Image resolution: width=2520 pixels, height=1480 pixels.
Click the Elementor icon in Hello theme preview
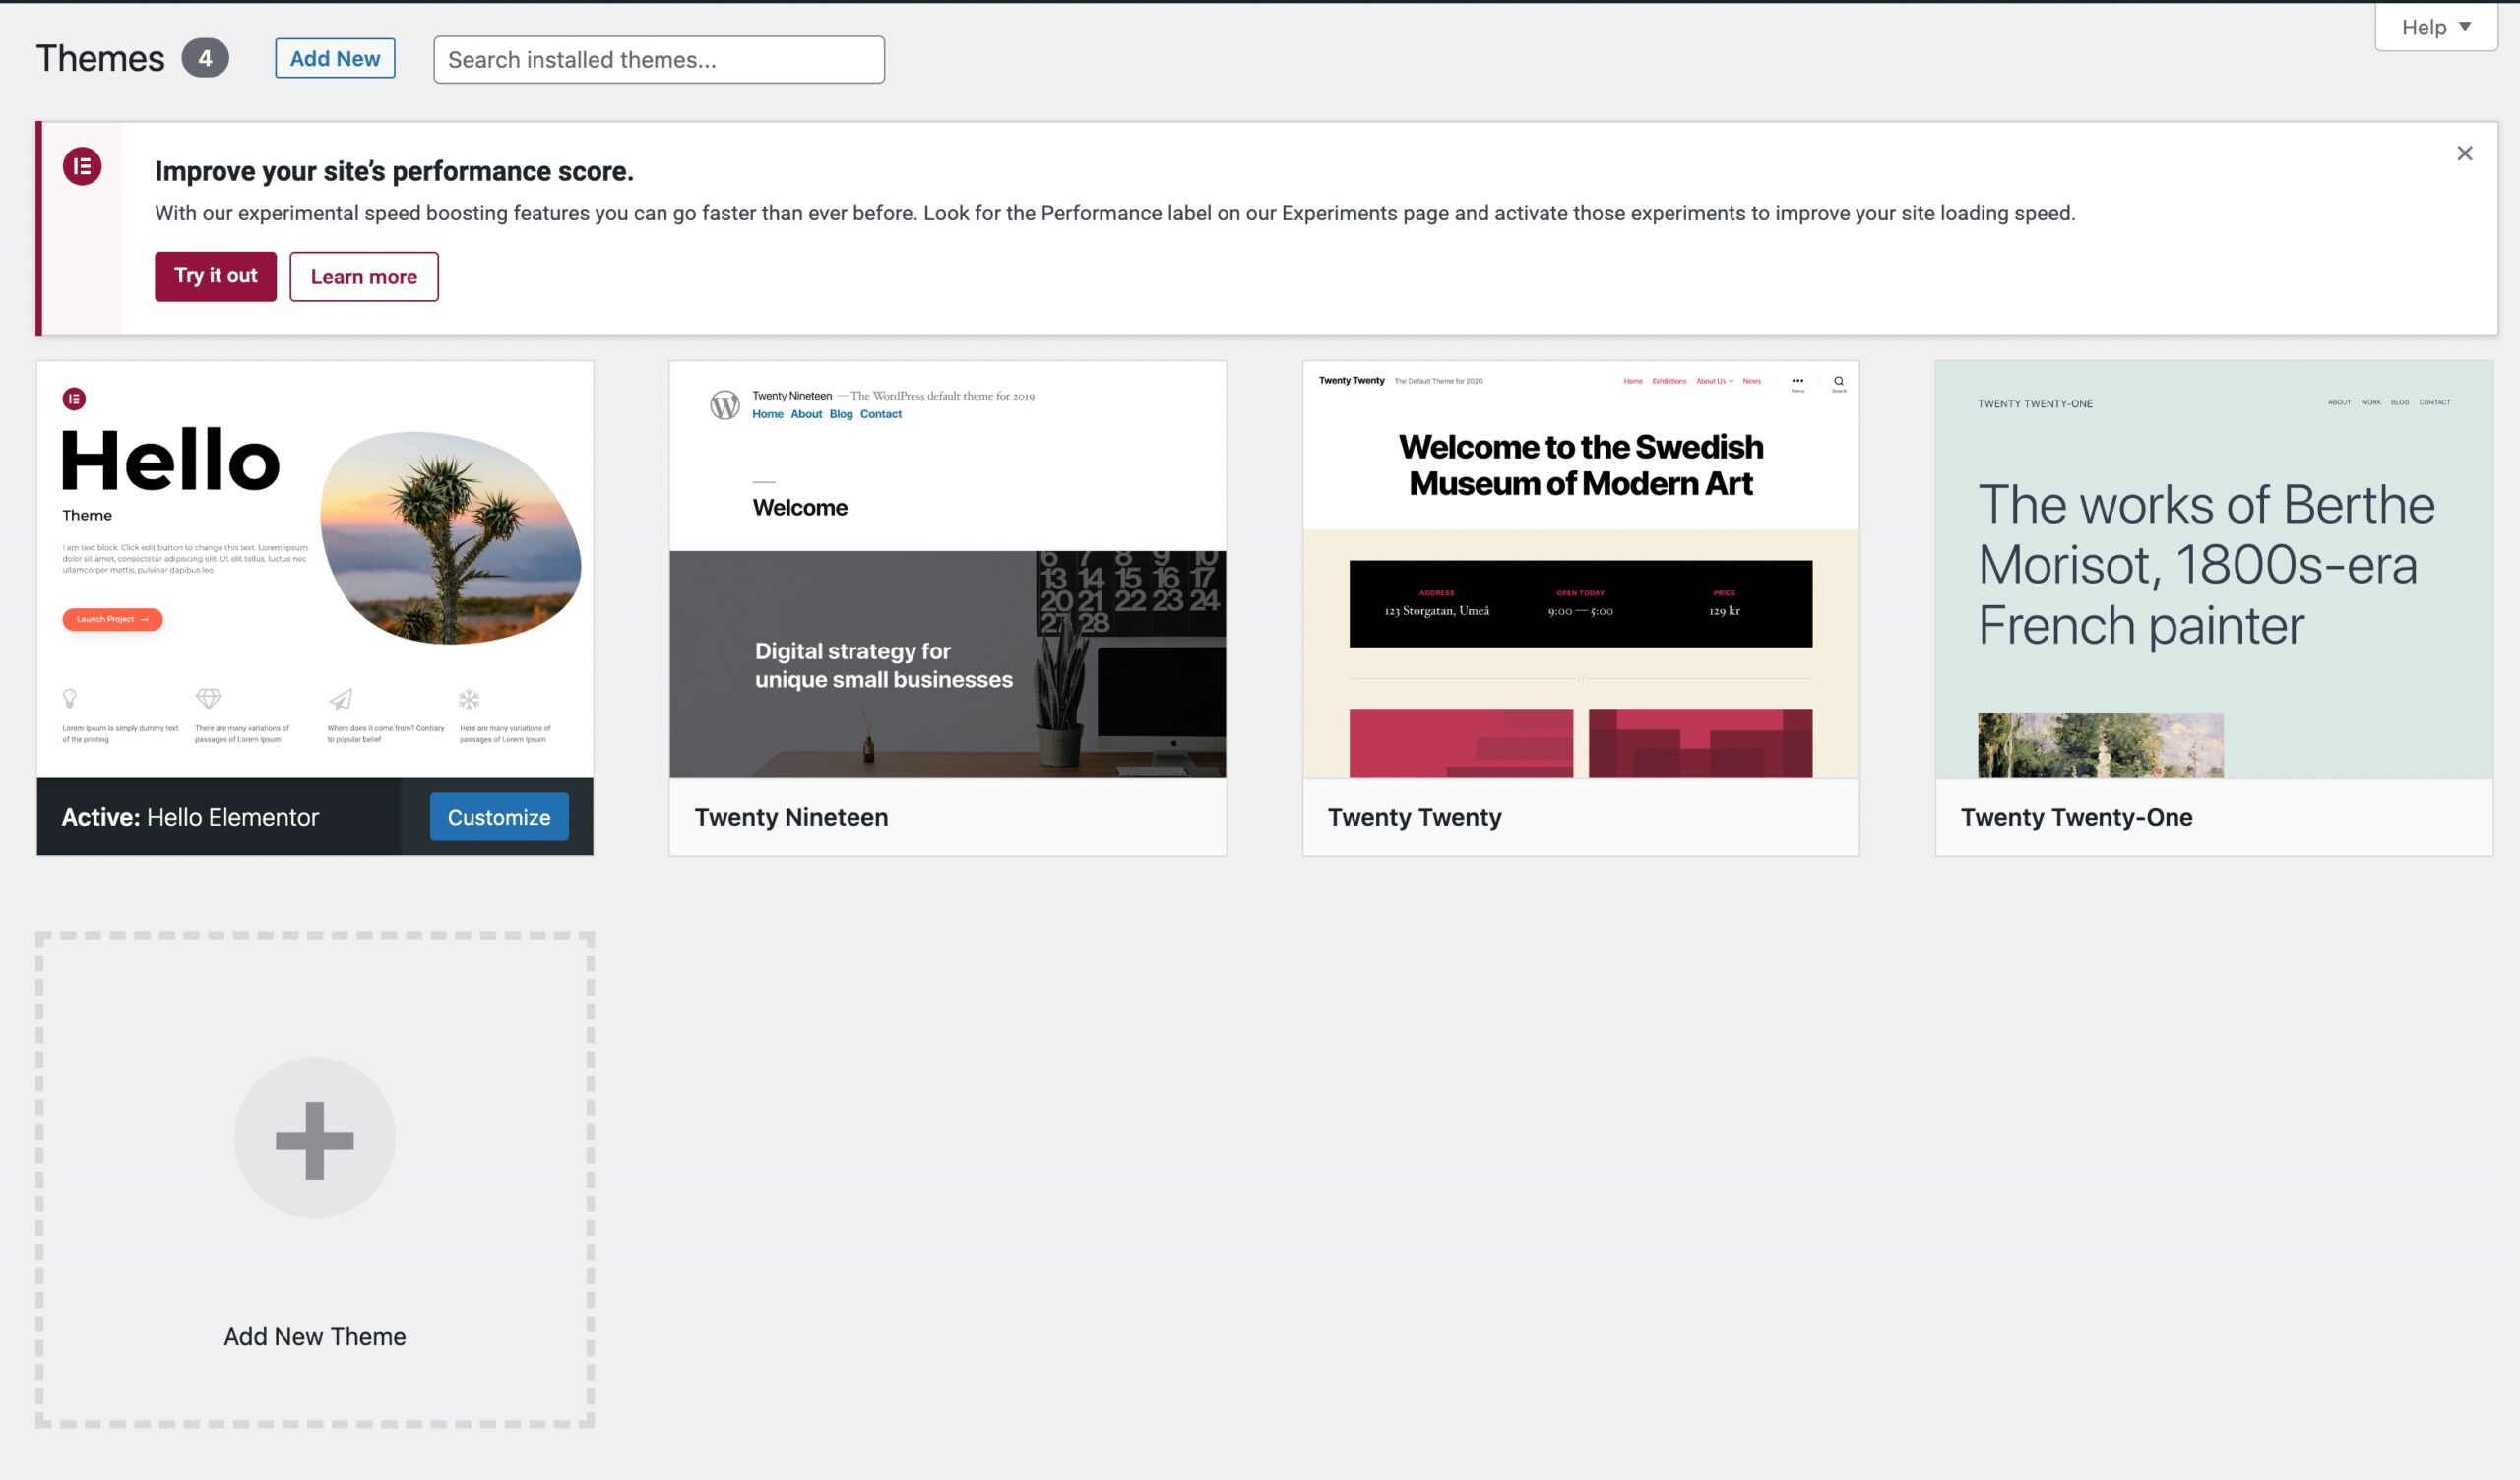coord(74,399)
